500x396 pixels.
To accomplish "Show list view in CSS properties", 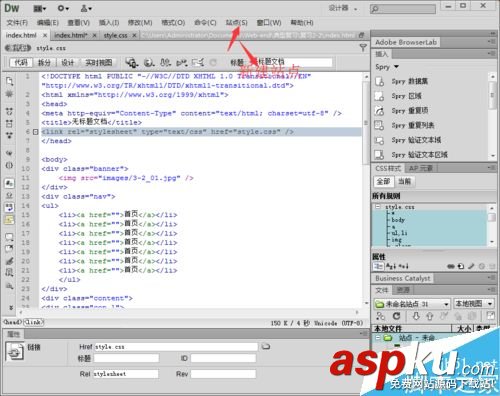I will tap(391, 266).
